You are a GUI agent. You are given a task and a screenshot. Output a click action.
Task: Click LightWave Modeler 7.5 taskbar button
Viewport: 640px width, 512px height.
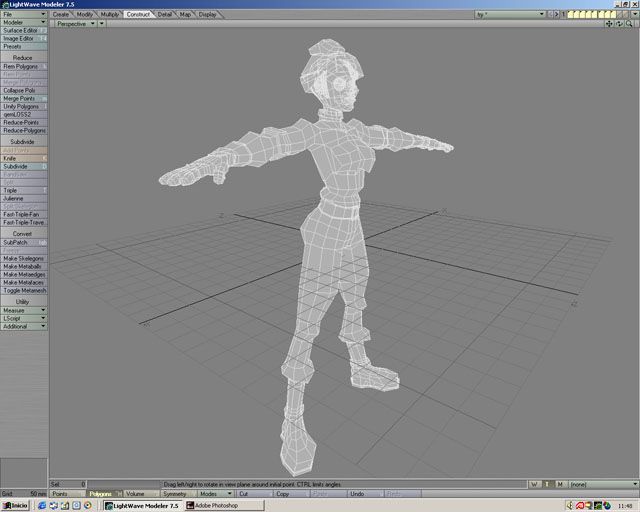pos(142,505)
